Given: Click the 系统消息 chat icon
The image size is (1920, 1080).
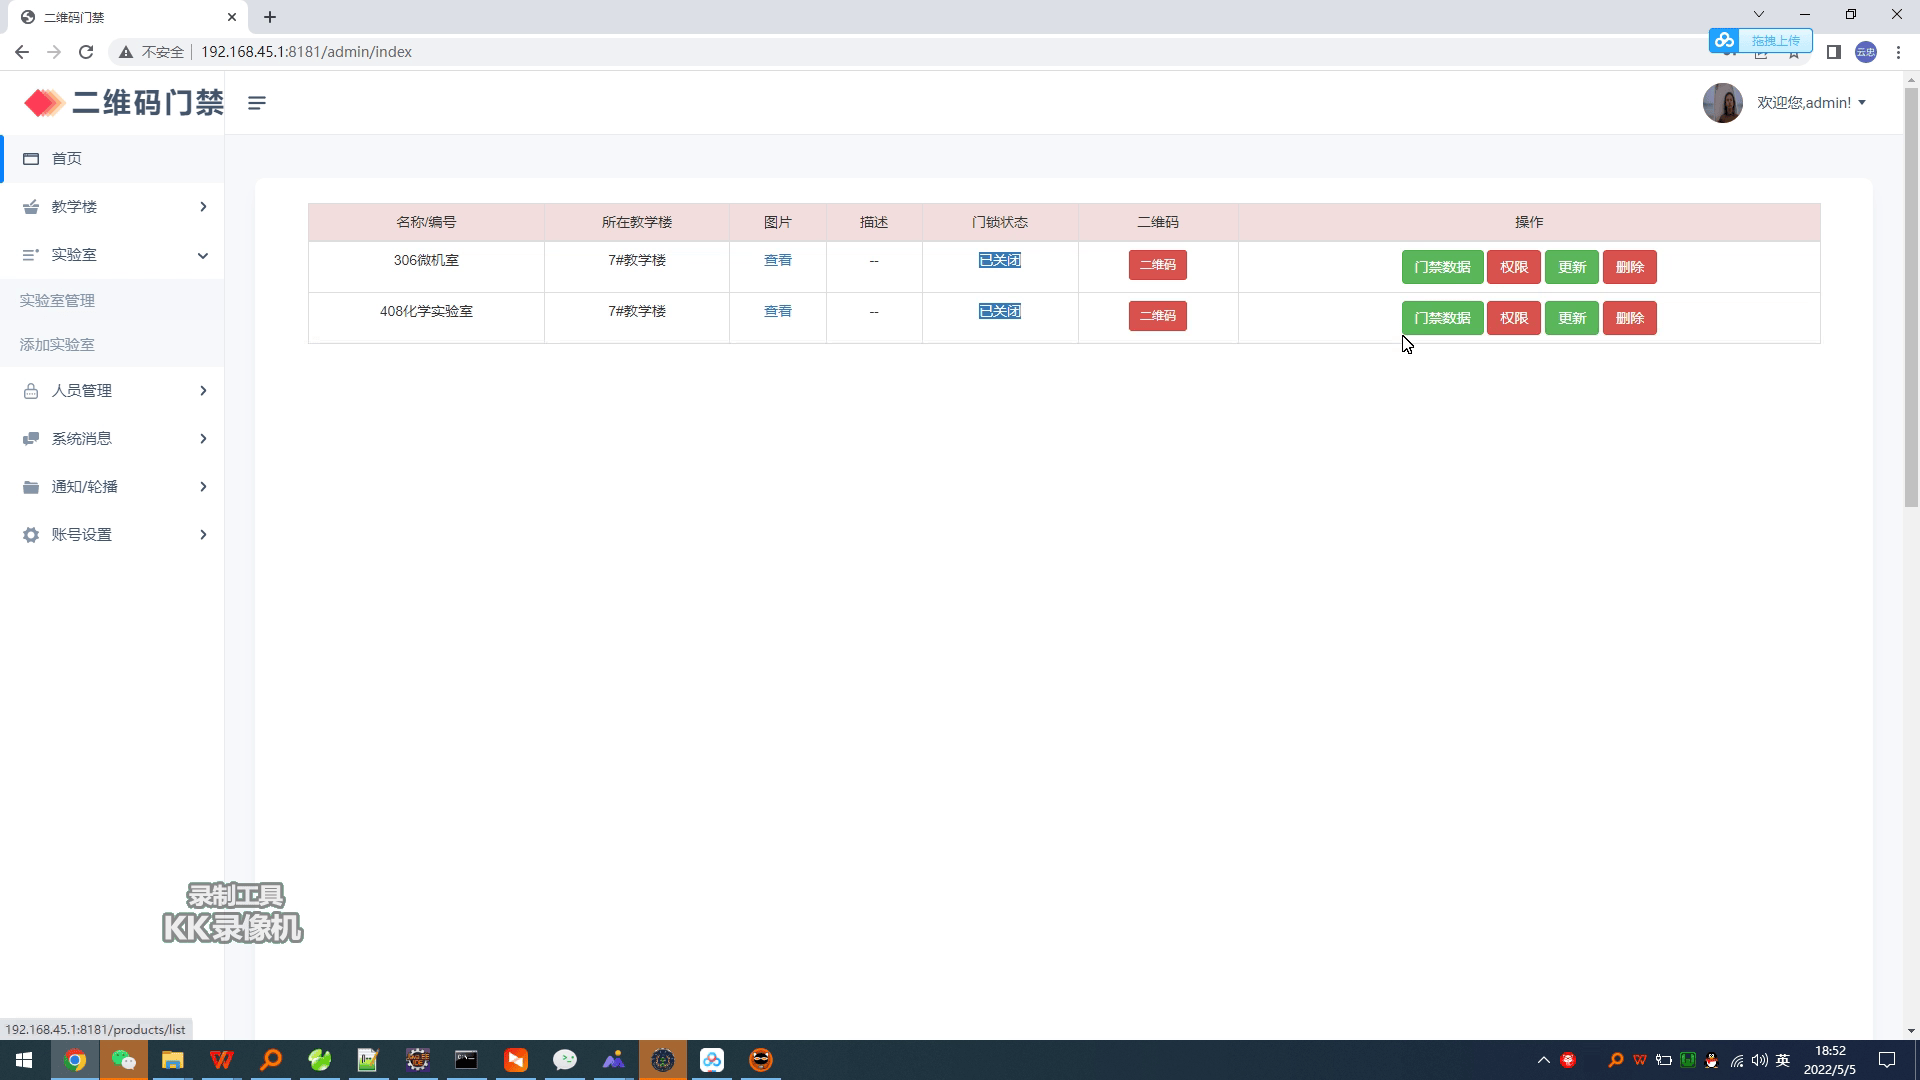Looking at the screenshot, I should tap(31, 439).
